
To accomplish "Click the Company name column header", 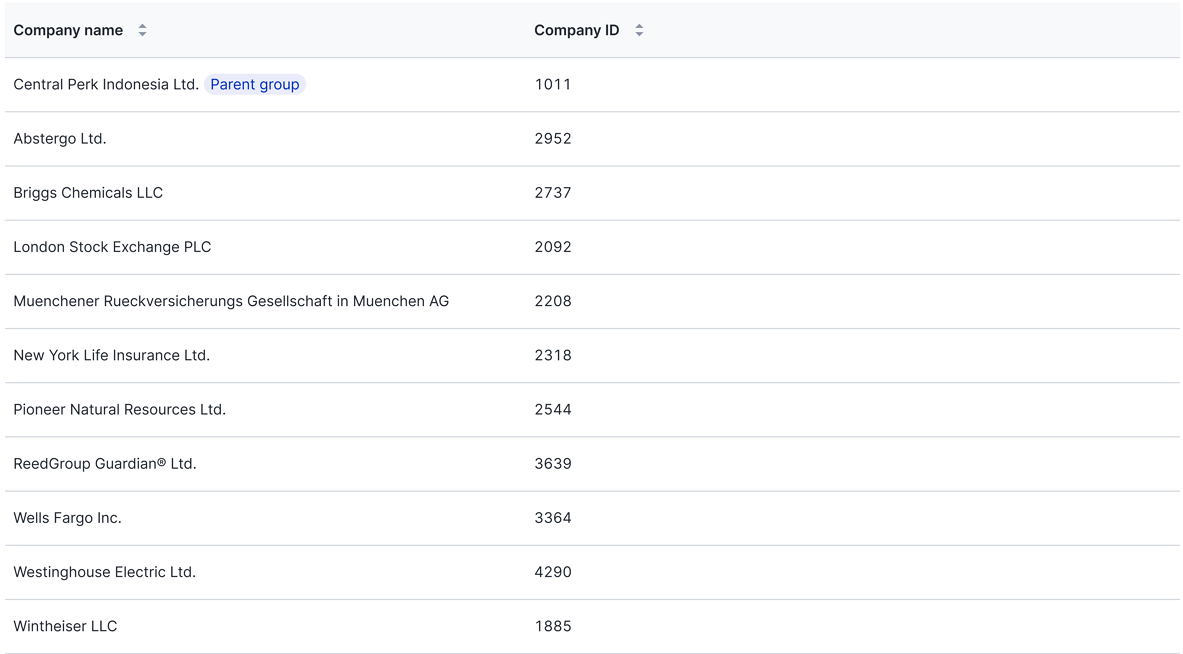I will pos(68,30).
